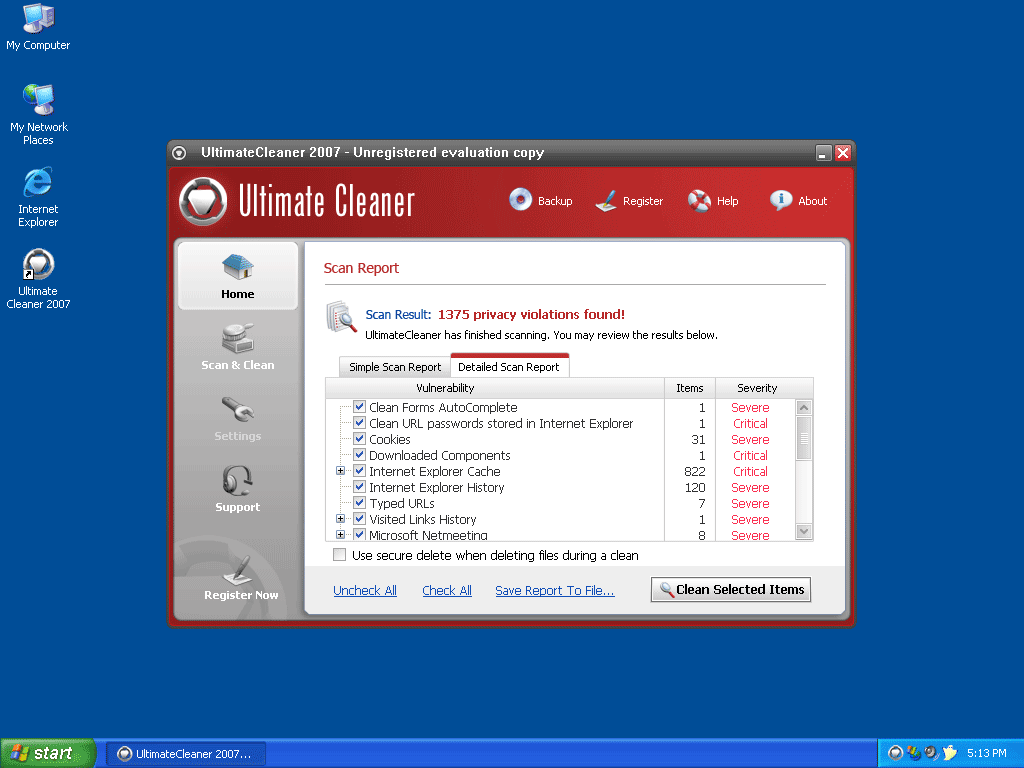Click the About info icon
The image size is (1024, 768).
pyautogui.click(x=781, y=200)
